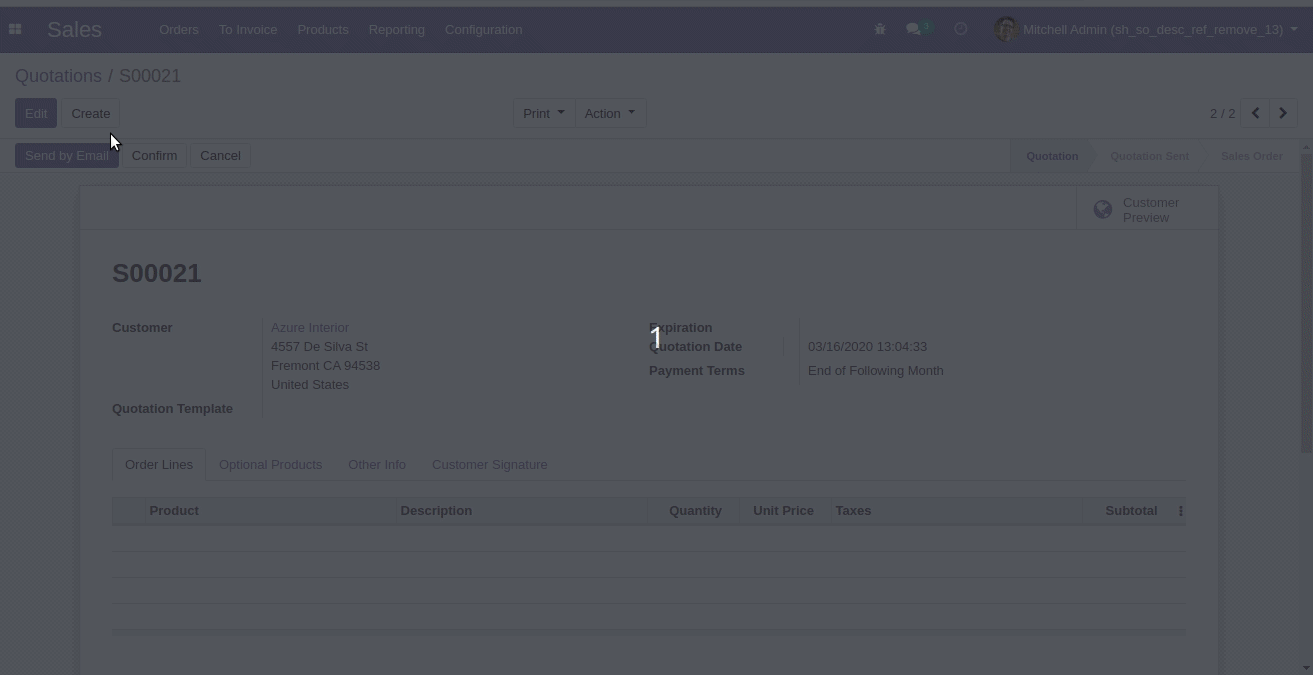Click the Create button
This screenshot has height=675, width=1313.
click(91, 113)
